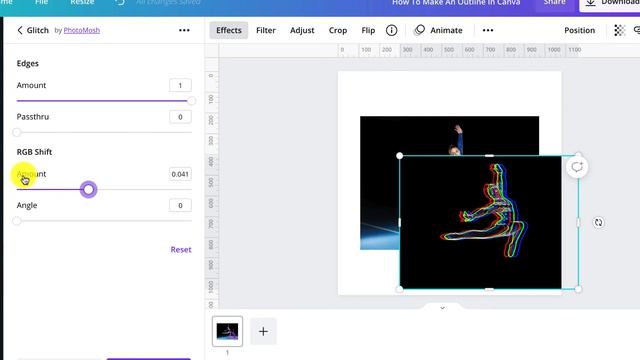Open the transparency checkerboard icon
The width and height of the screenshot is (640, 360).
[x=620, y=30]
